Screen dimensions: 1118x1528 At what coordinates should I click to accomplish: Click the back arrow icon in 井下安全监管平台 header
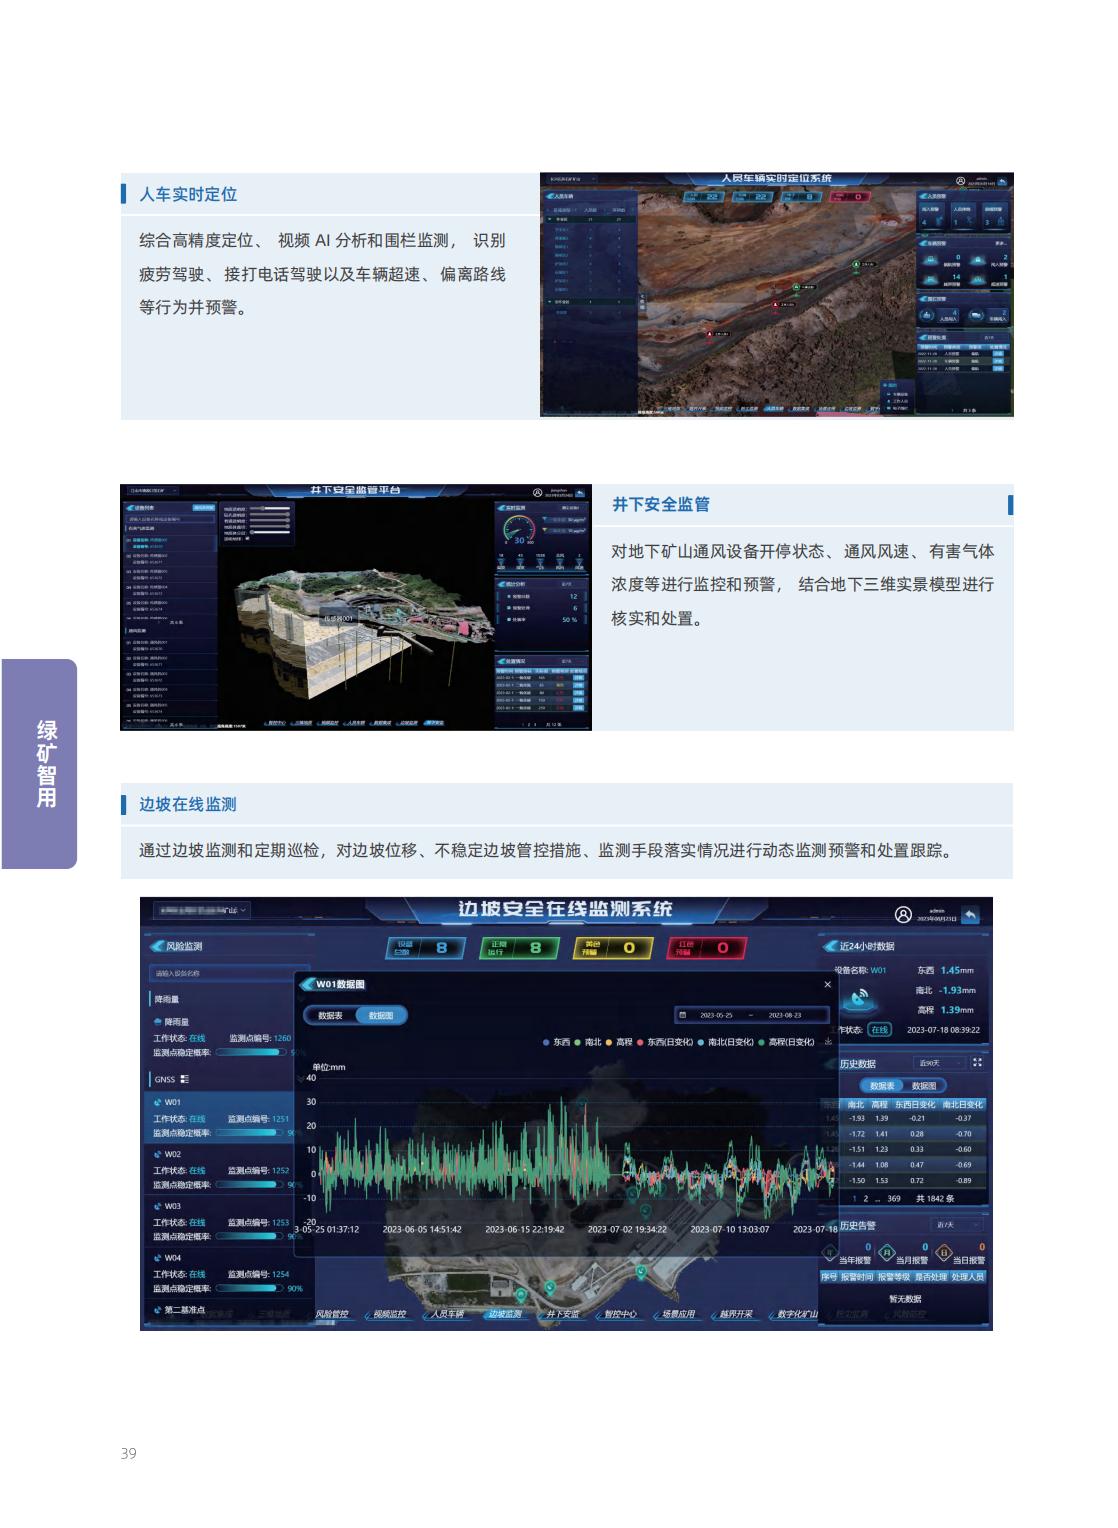pyautogui.click(x=580, y=493)
